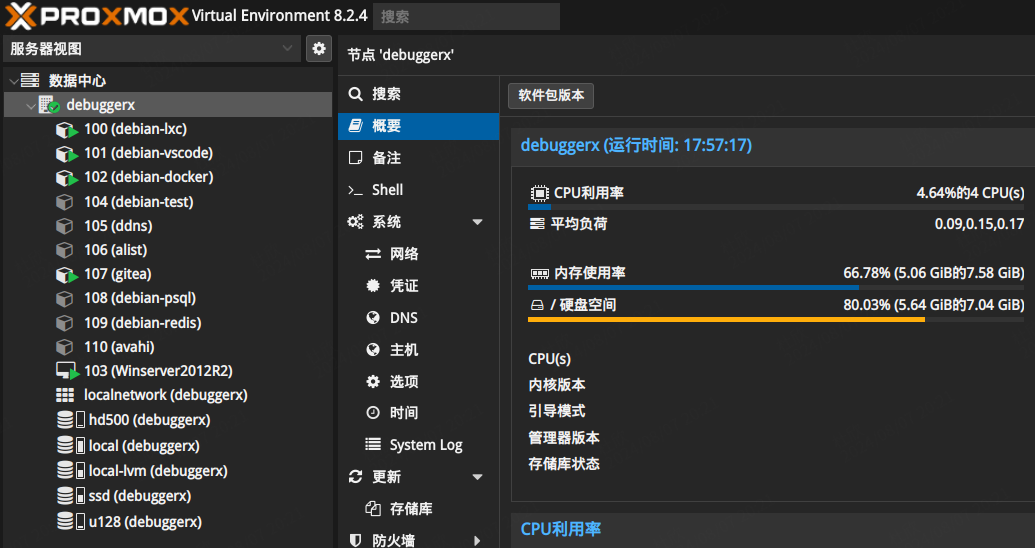Select container icon for 100 (debian-lxc)

[x=66, y=129]
